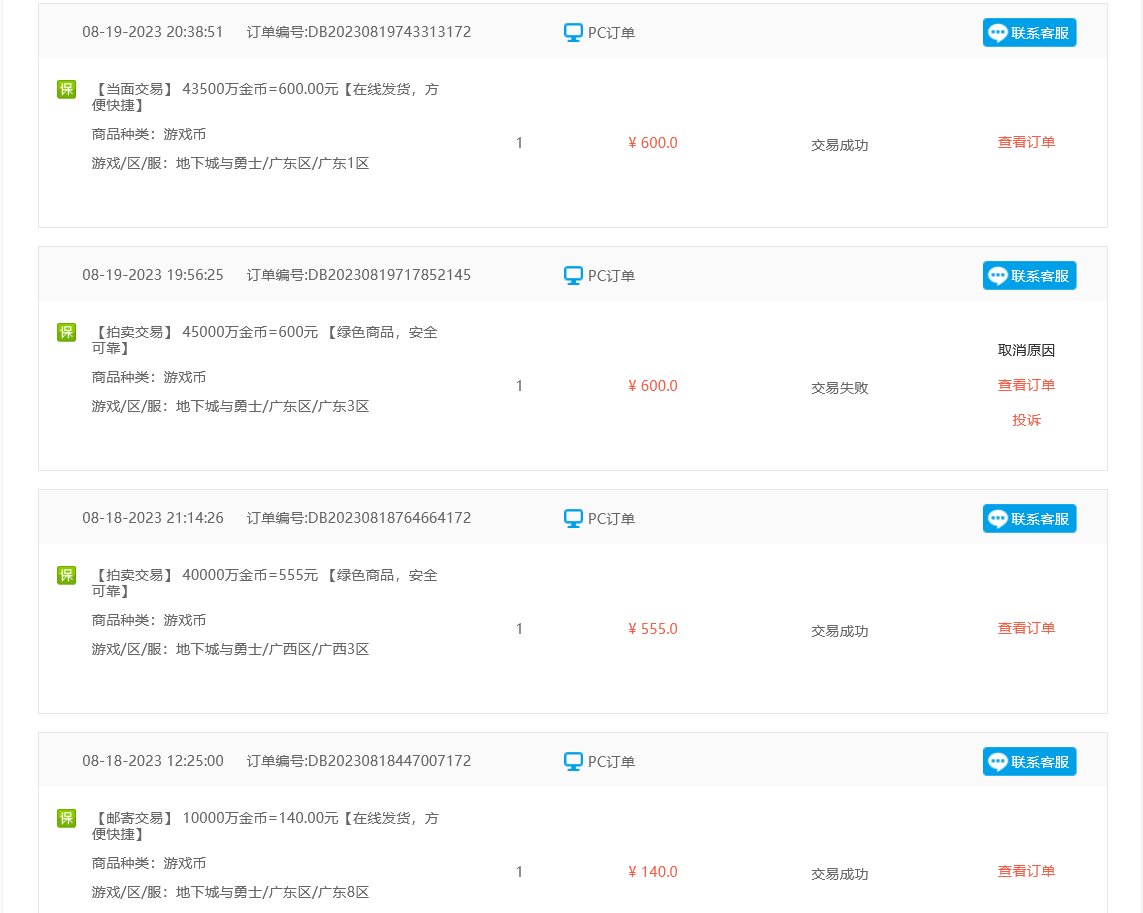Click the PC订单 monitor icon of the 20:38:51 order
This screenshot has width=1143, height=913.
[x=573, y=33]
